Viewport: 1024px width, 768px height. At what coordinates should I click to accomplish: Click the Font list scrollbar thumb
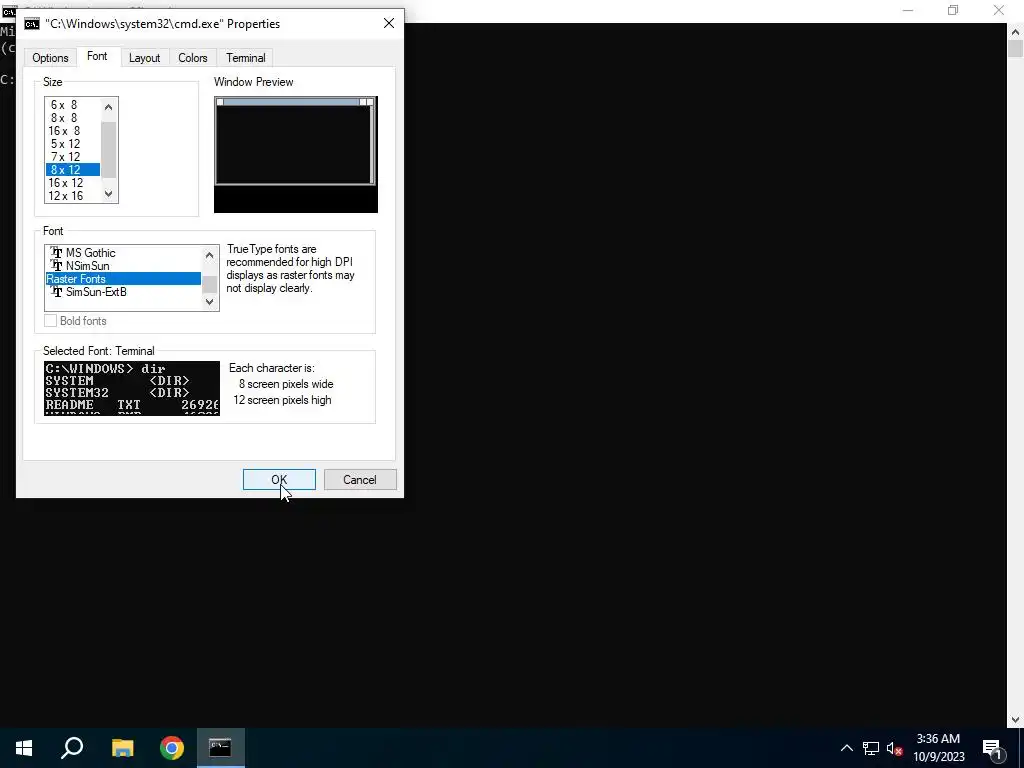pos(210,284)
